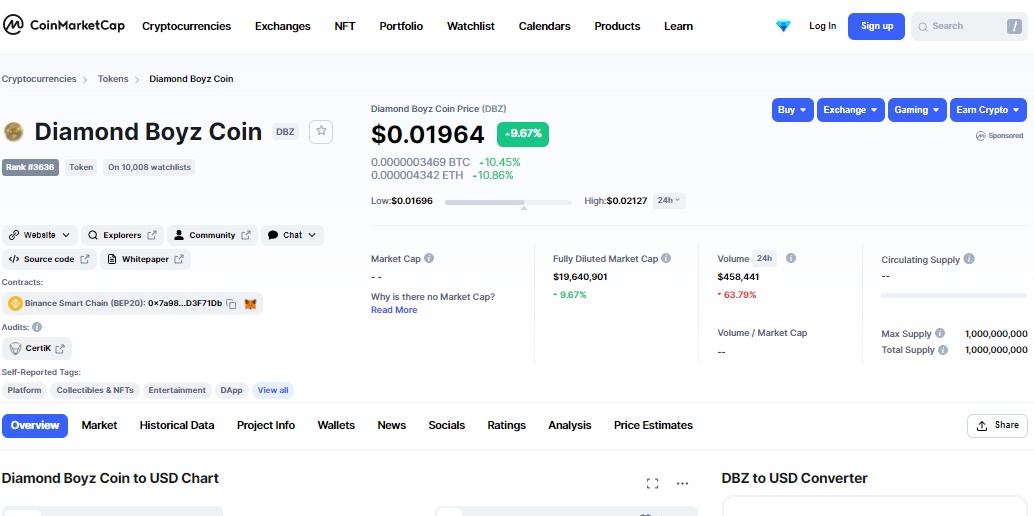The image size is (1034, 516).
Task: Click the Log In button
Action: [822, 26]
